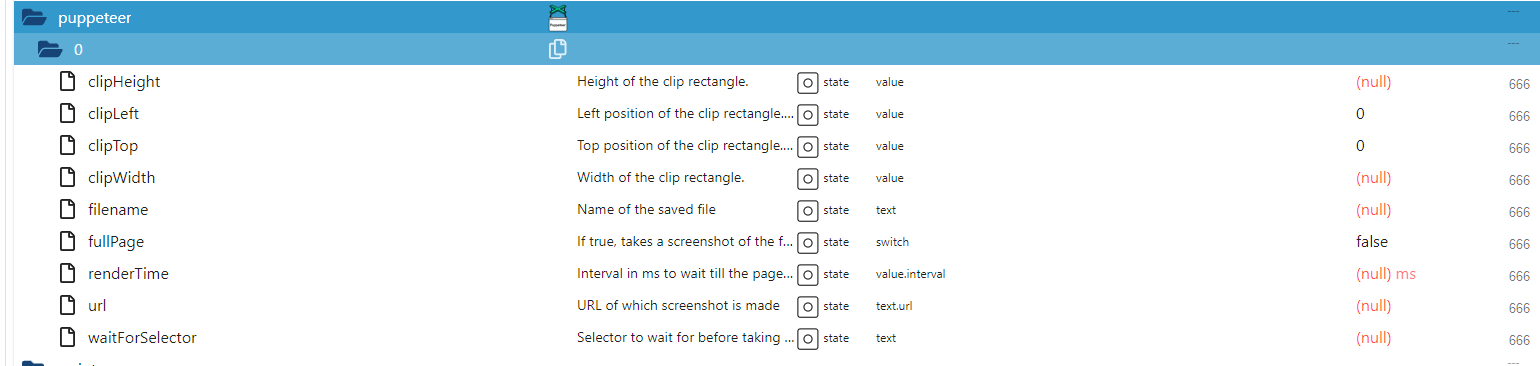This screenshot has height=366, width=1540.
Task: Click the copy icon in row 0
Action: point(558,49)
